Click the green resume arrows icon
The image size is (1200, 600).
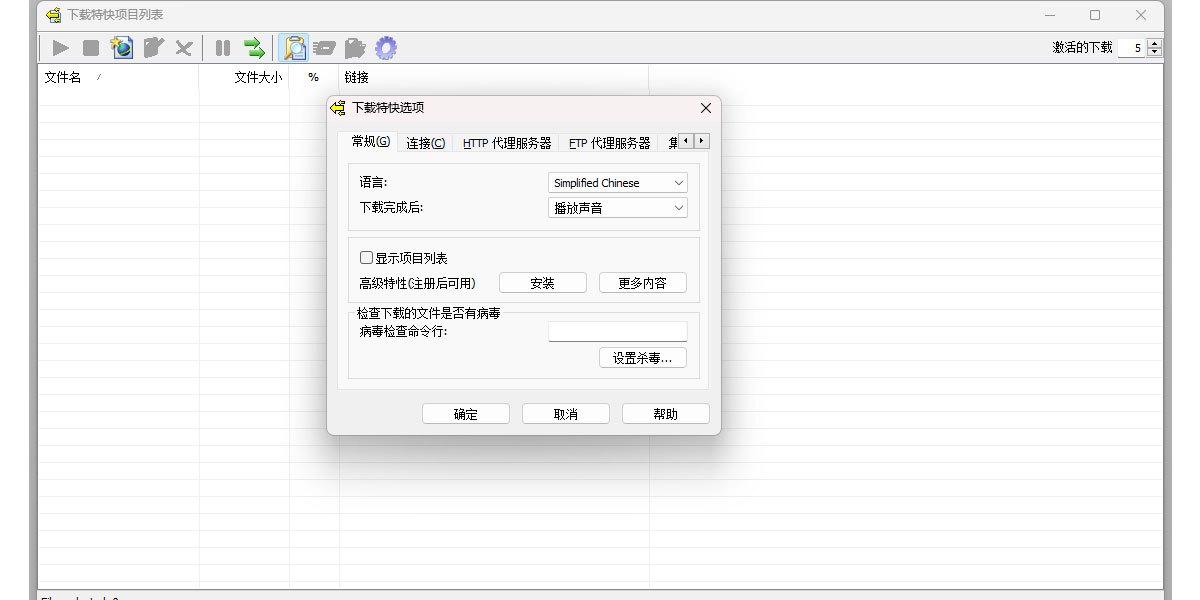pos(253,47)
